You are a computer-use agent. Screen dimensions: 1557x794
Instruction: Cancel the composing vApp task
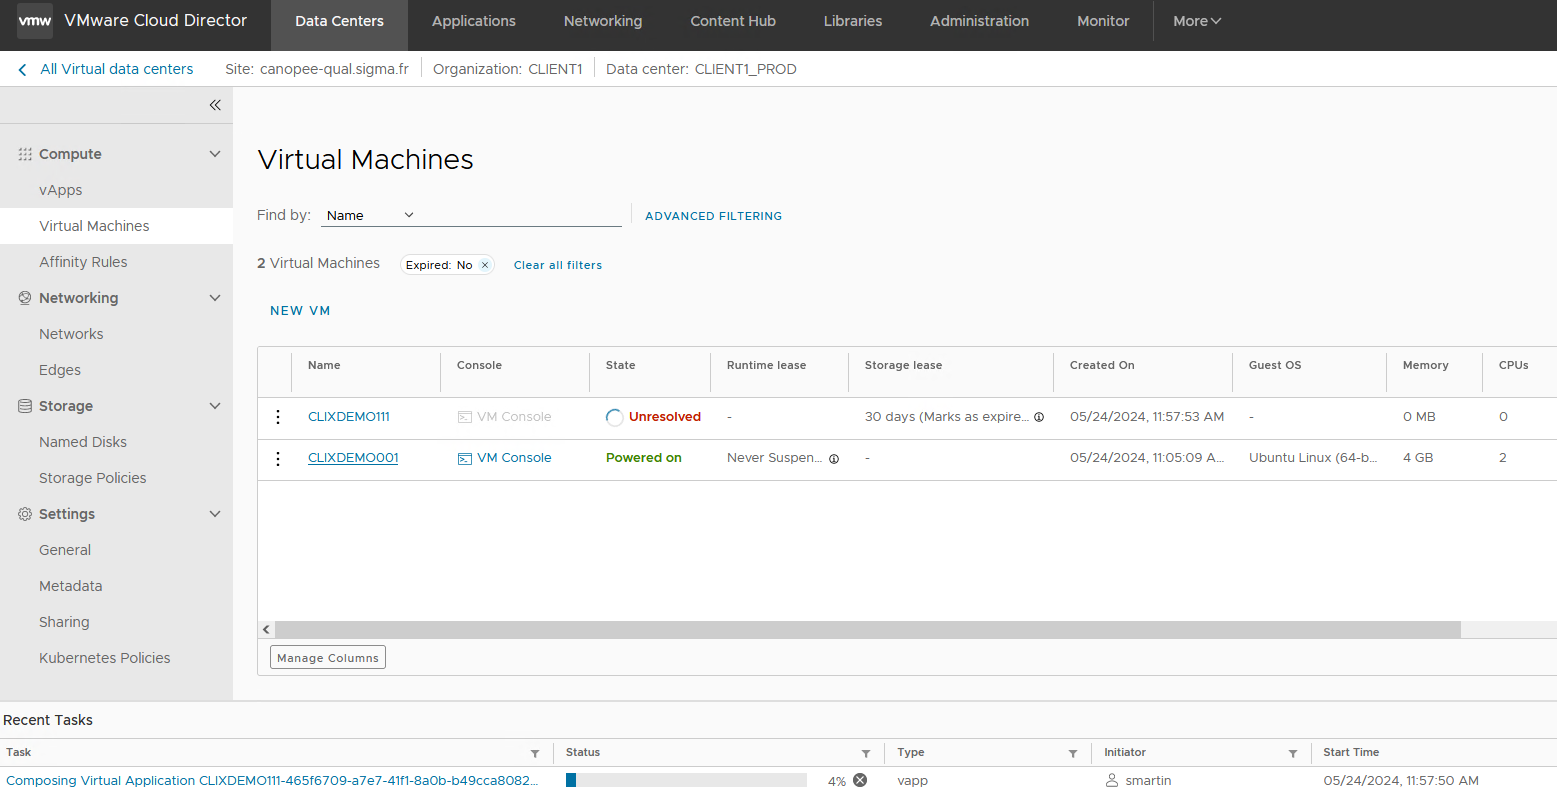click(x=860, y=780)
